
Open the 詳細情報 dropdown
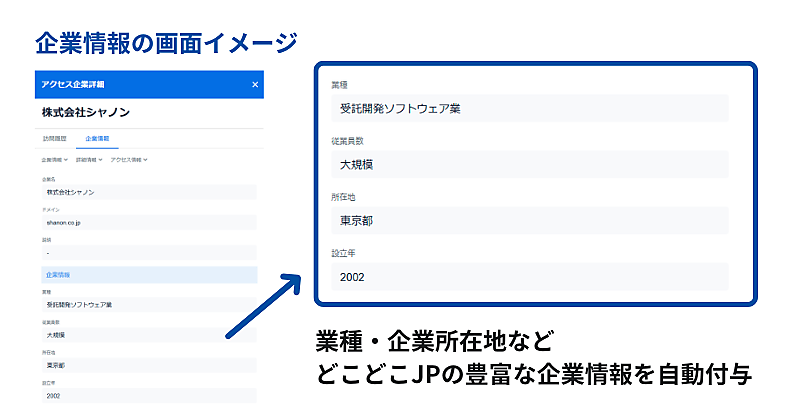click(89, 160)
